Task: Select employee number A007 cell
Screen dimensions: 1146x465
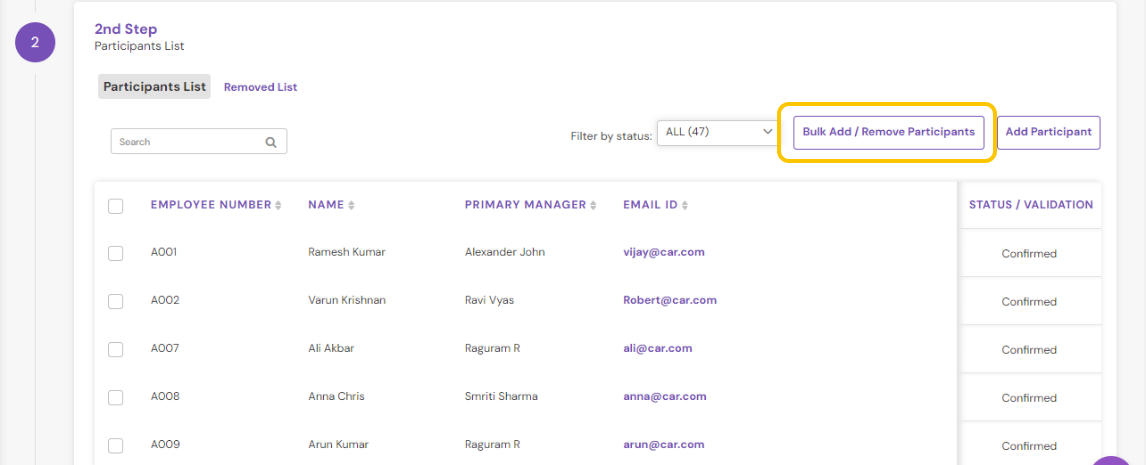Action: point(164,349)
